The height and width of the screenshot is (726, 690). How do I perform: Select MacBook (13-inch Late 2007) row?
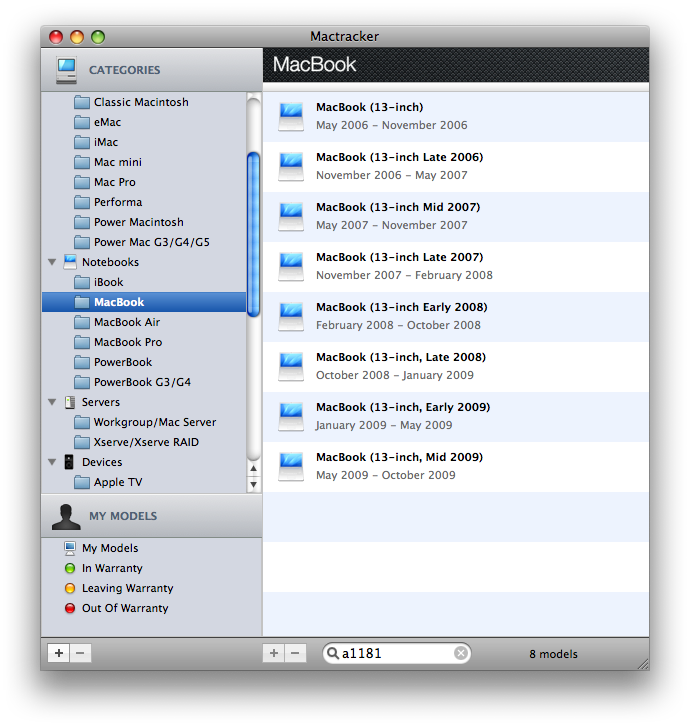pos(456,267)
